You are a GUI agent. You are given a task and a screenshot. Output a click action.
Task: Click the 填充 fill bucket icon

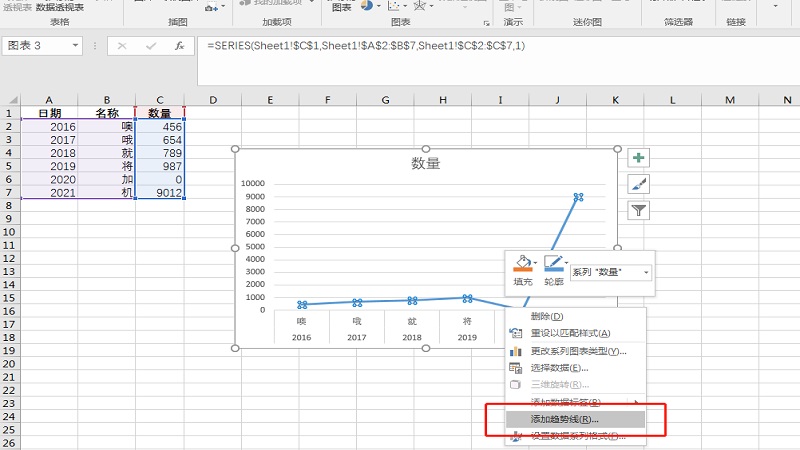pos(521,265)
